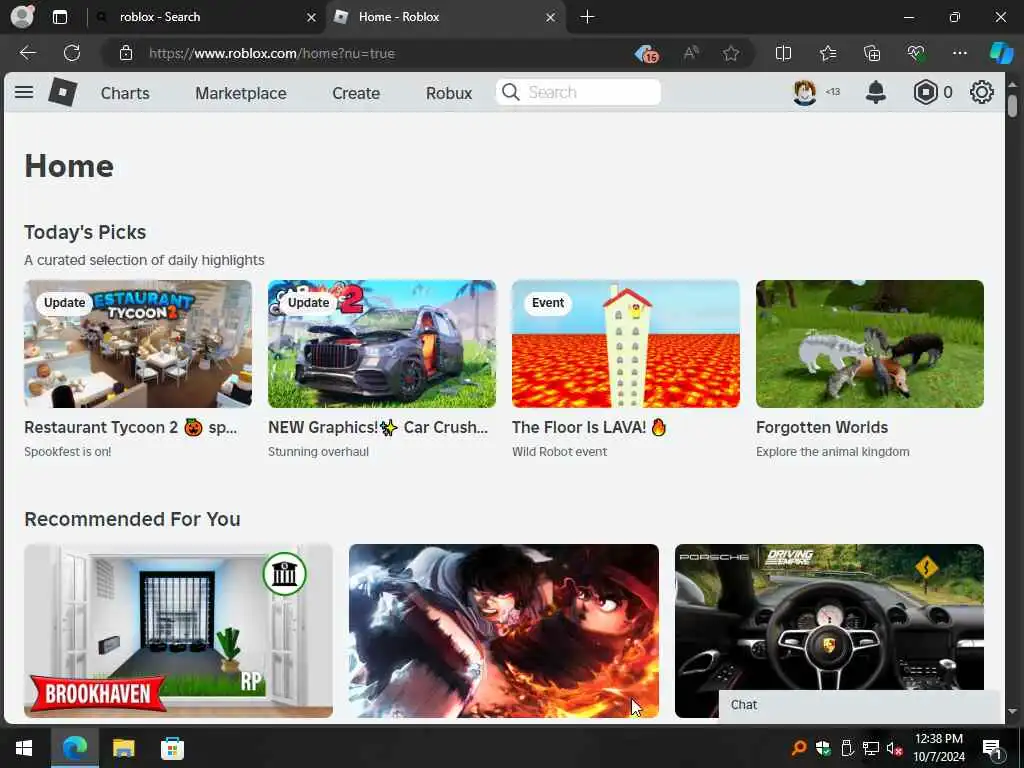This screenshot has height=768, width=1024.
Task: Go back in browser history
Action: pyautogui.click(x=27, y=53)
